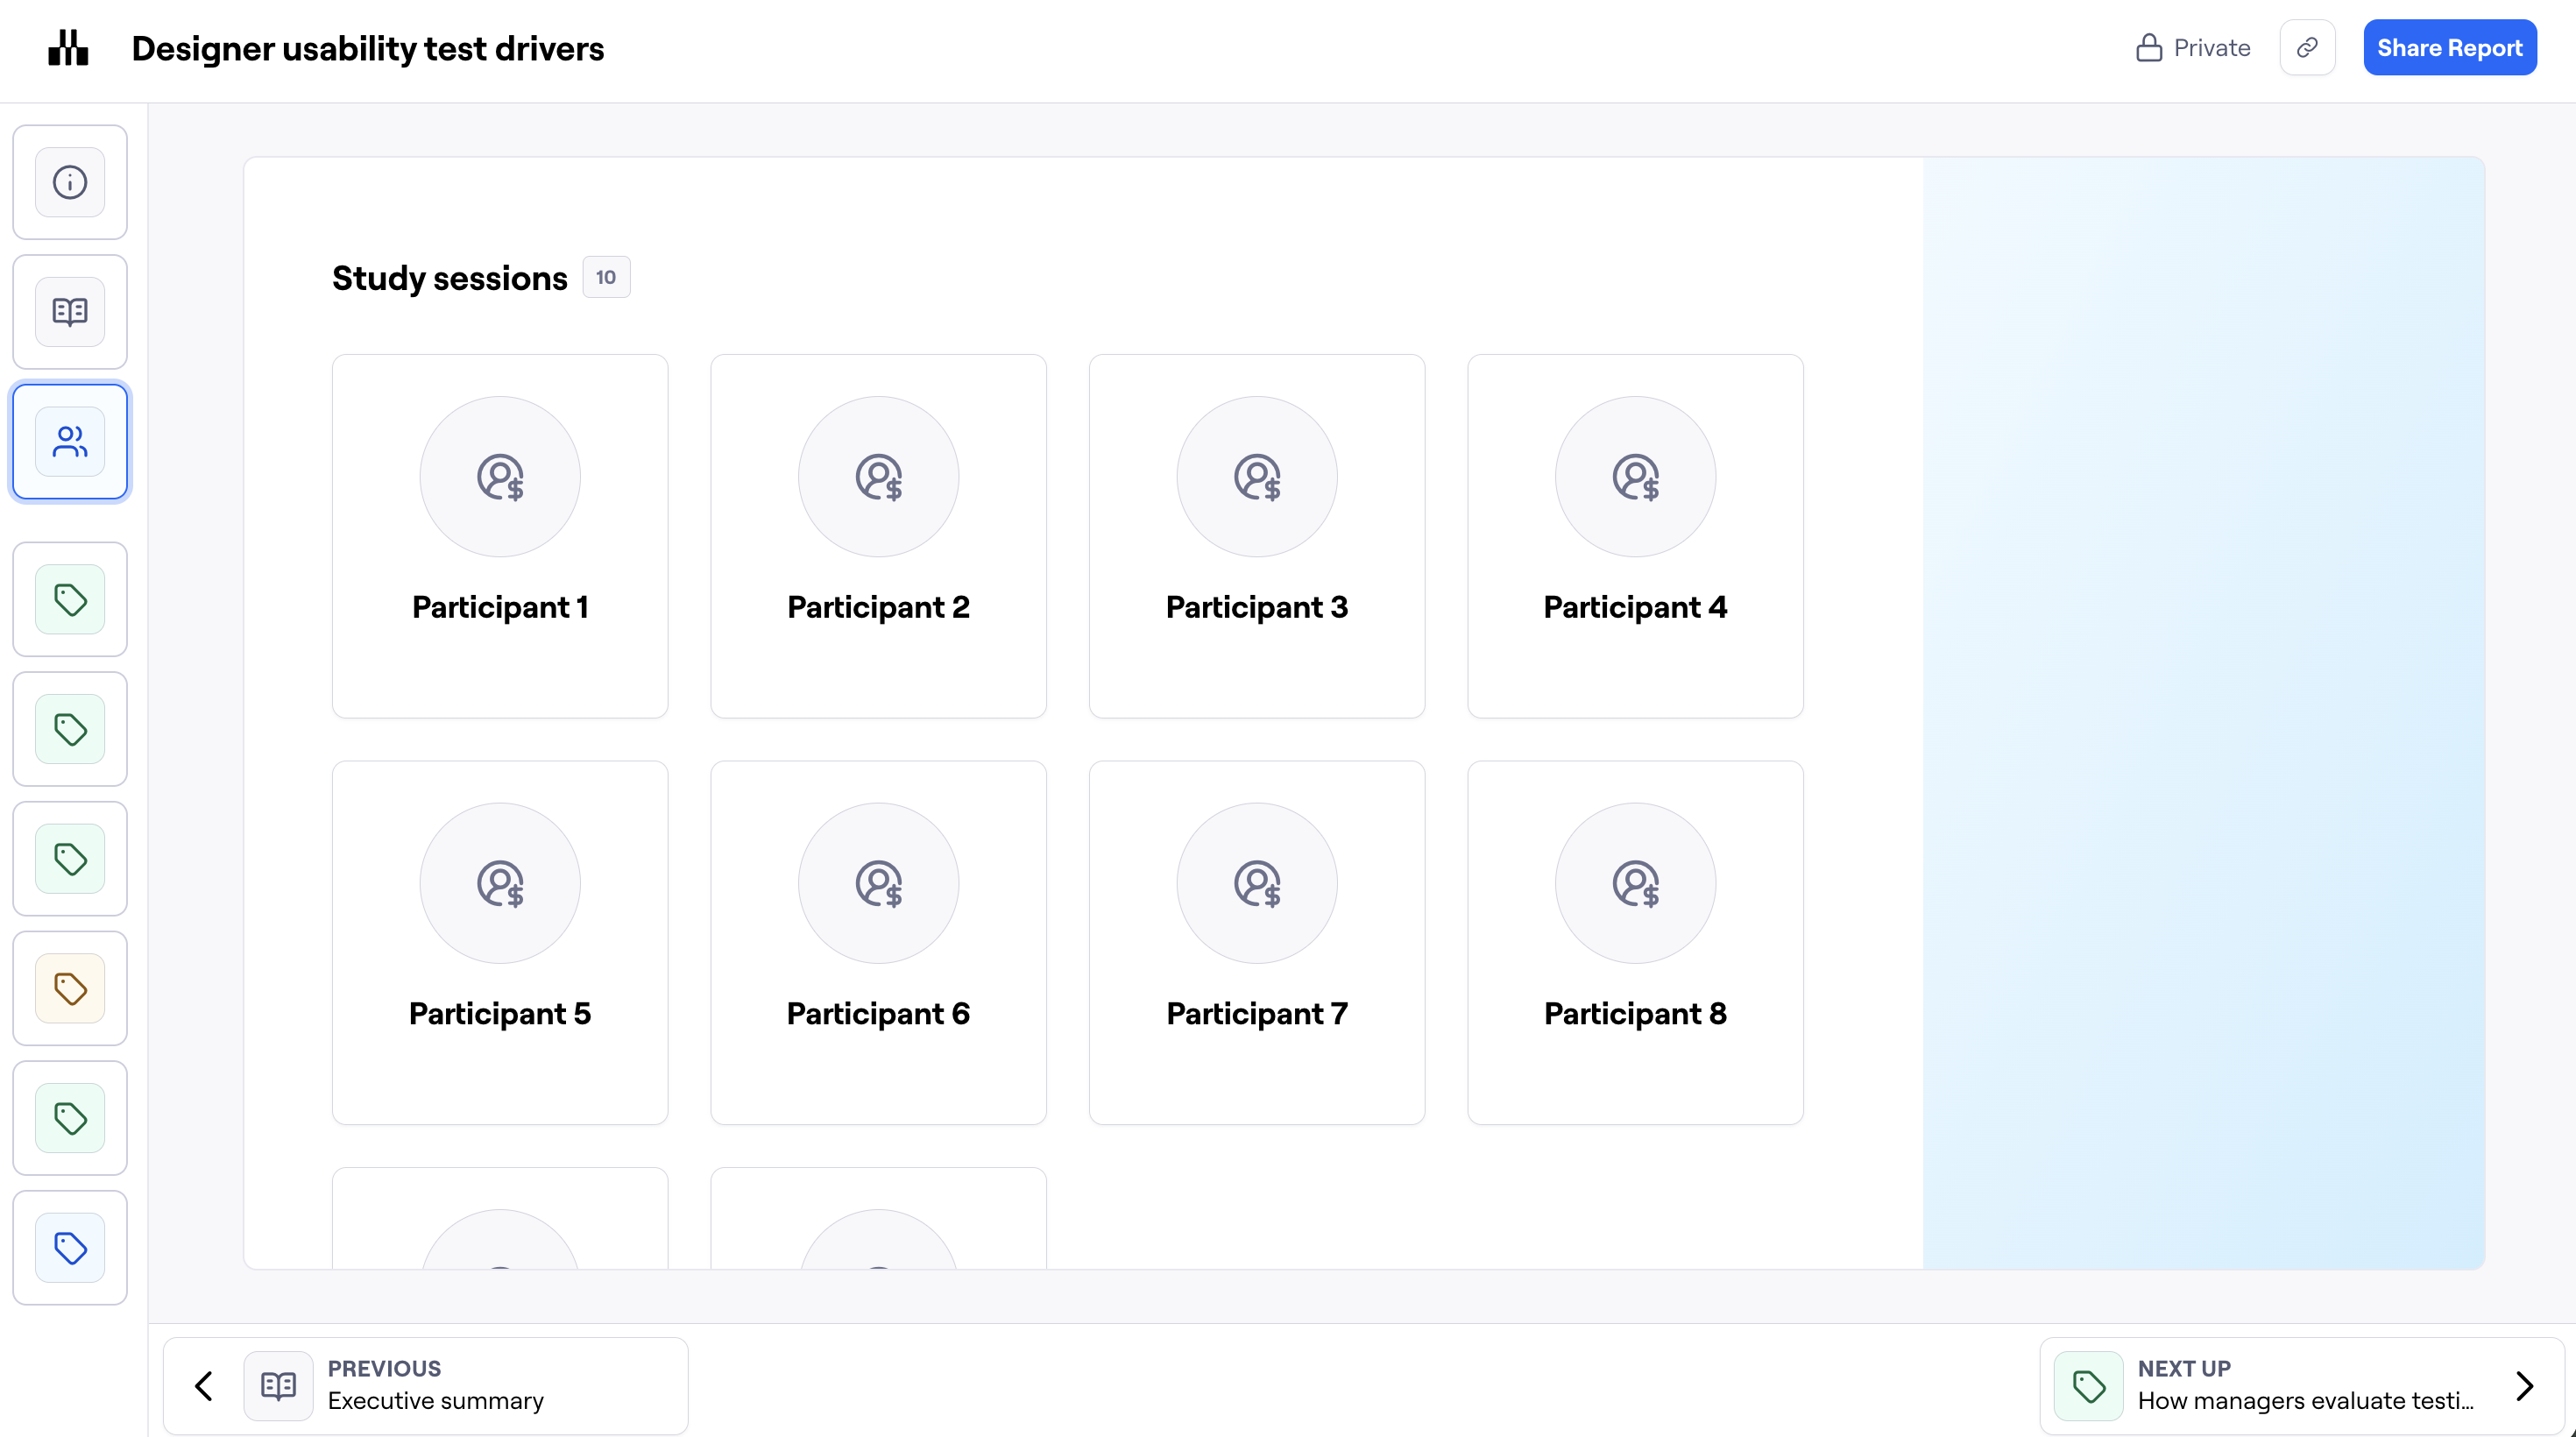Image resolution: width=2576 pixels, height=1437 pixels.
Task: Open the Participant 6 session card
Action: [x=878, y=942]
